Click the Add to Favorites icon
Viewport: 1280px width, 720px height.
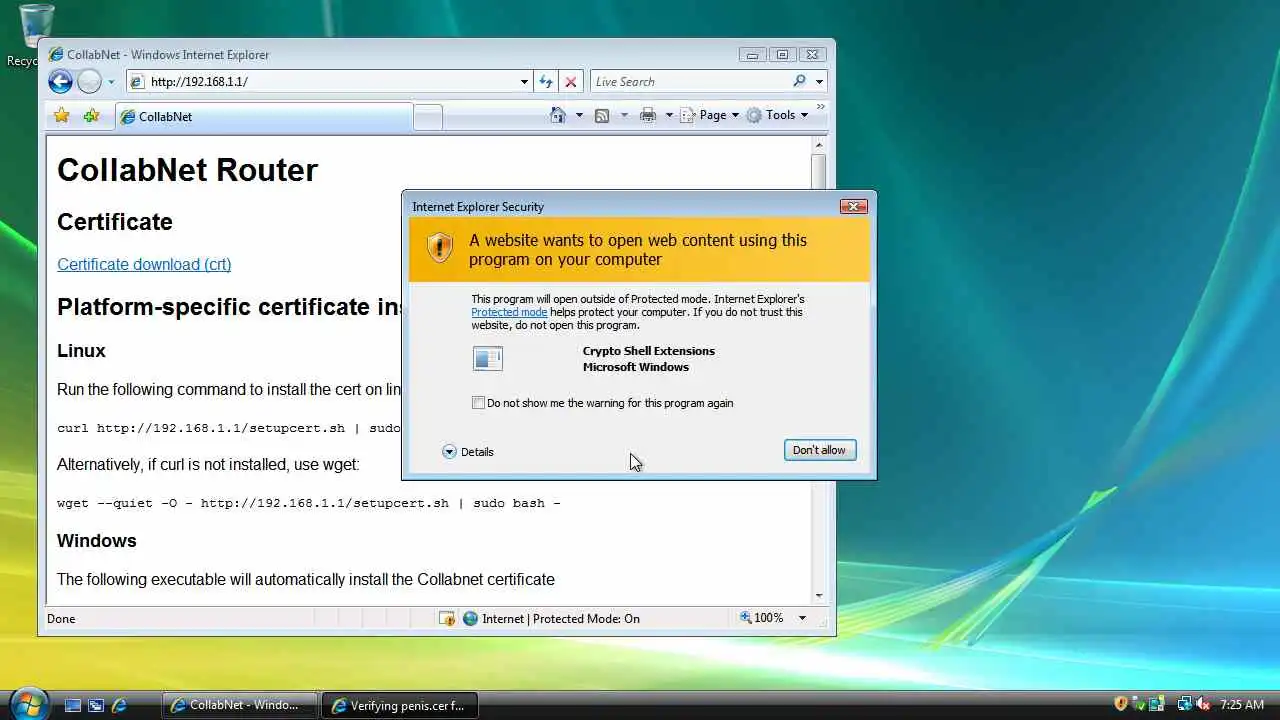[x=91, y=116]
